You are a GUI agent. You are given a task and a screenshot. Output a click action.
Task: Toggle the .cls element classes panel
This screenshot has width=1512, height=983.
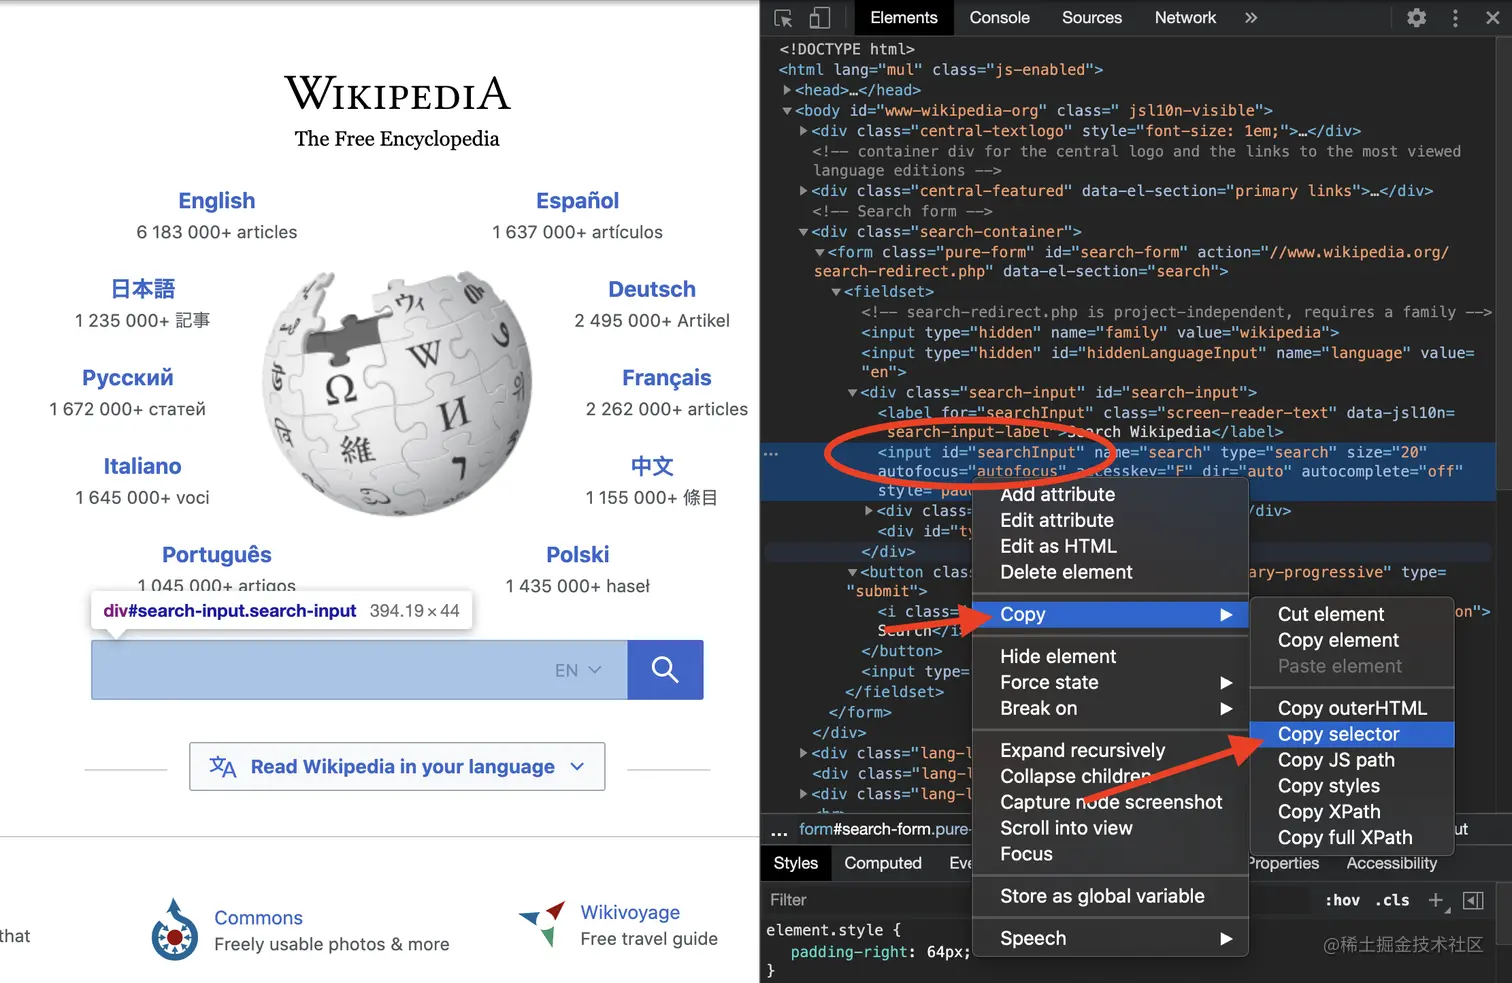point(1392,900)
